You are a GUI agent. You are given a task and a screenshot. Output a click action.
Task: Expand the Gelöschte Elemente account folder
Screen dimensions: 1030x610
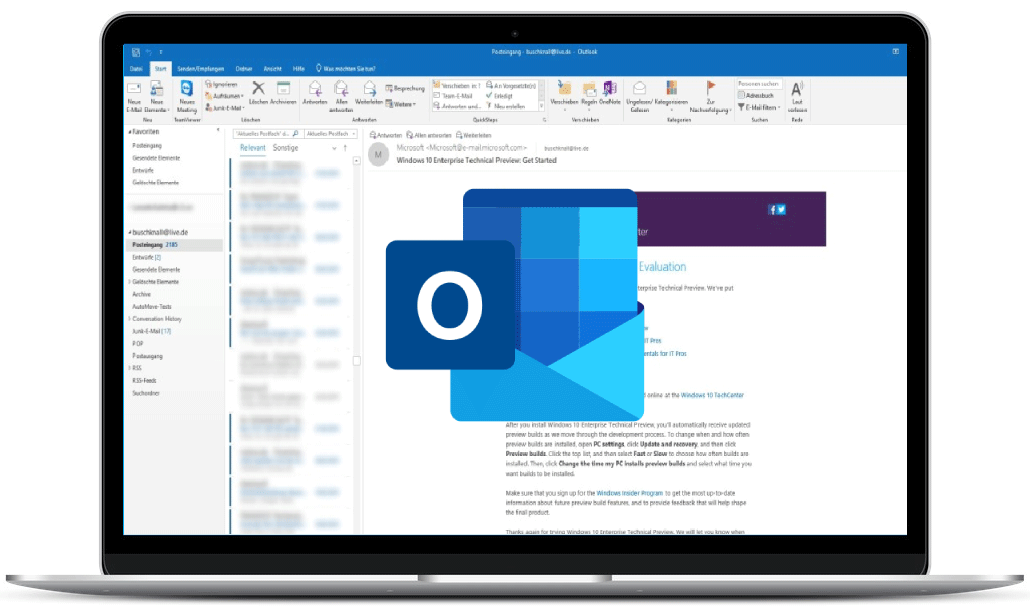tap(129, 282)
